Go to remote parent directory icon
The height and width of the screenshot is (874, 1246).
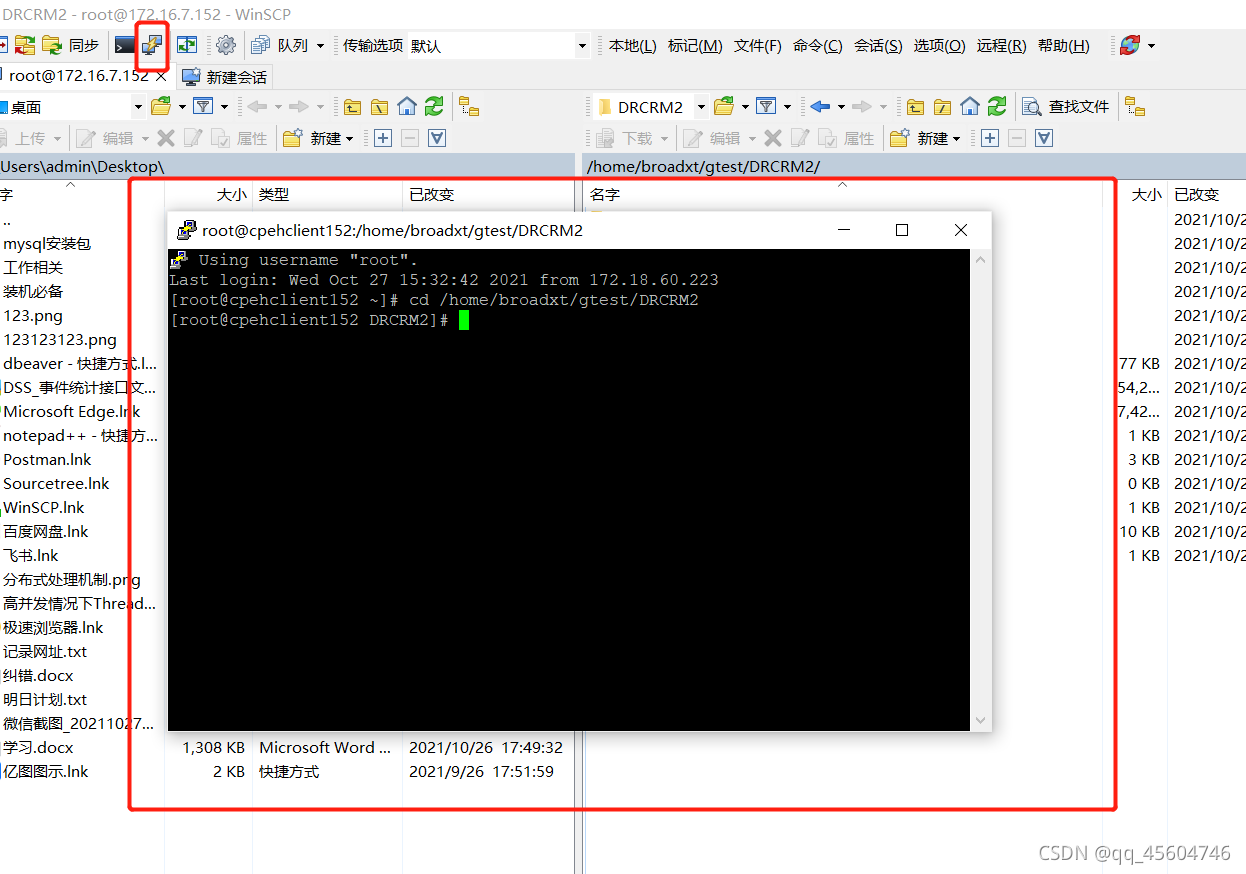pos(915,106)
